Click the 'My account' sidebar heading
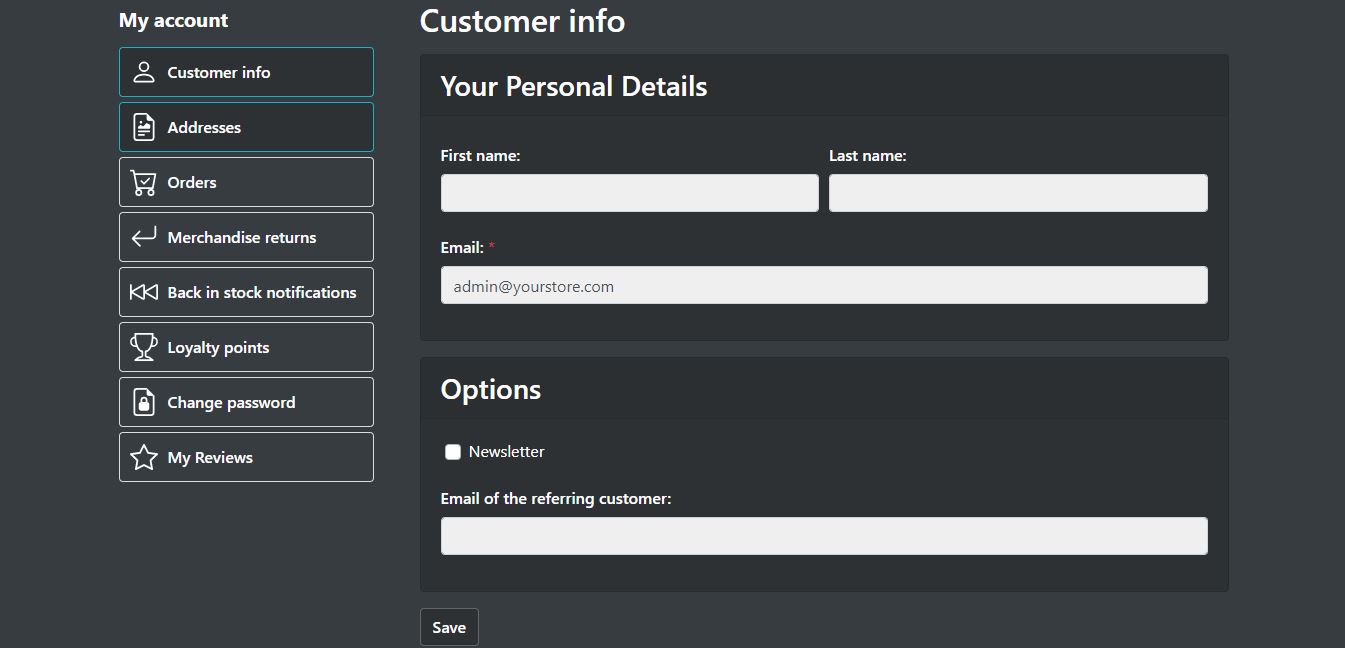The height and width of the screenshot is (648, 1345). point(173,20)
